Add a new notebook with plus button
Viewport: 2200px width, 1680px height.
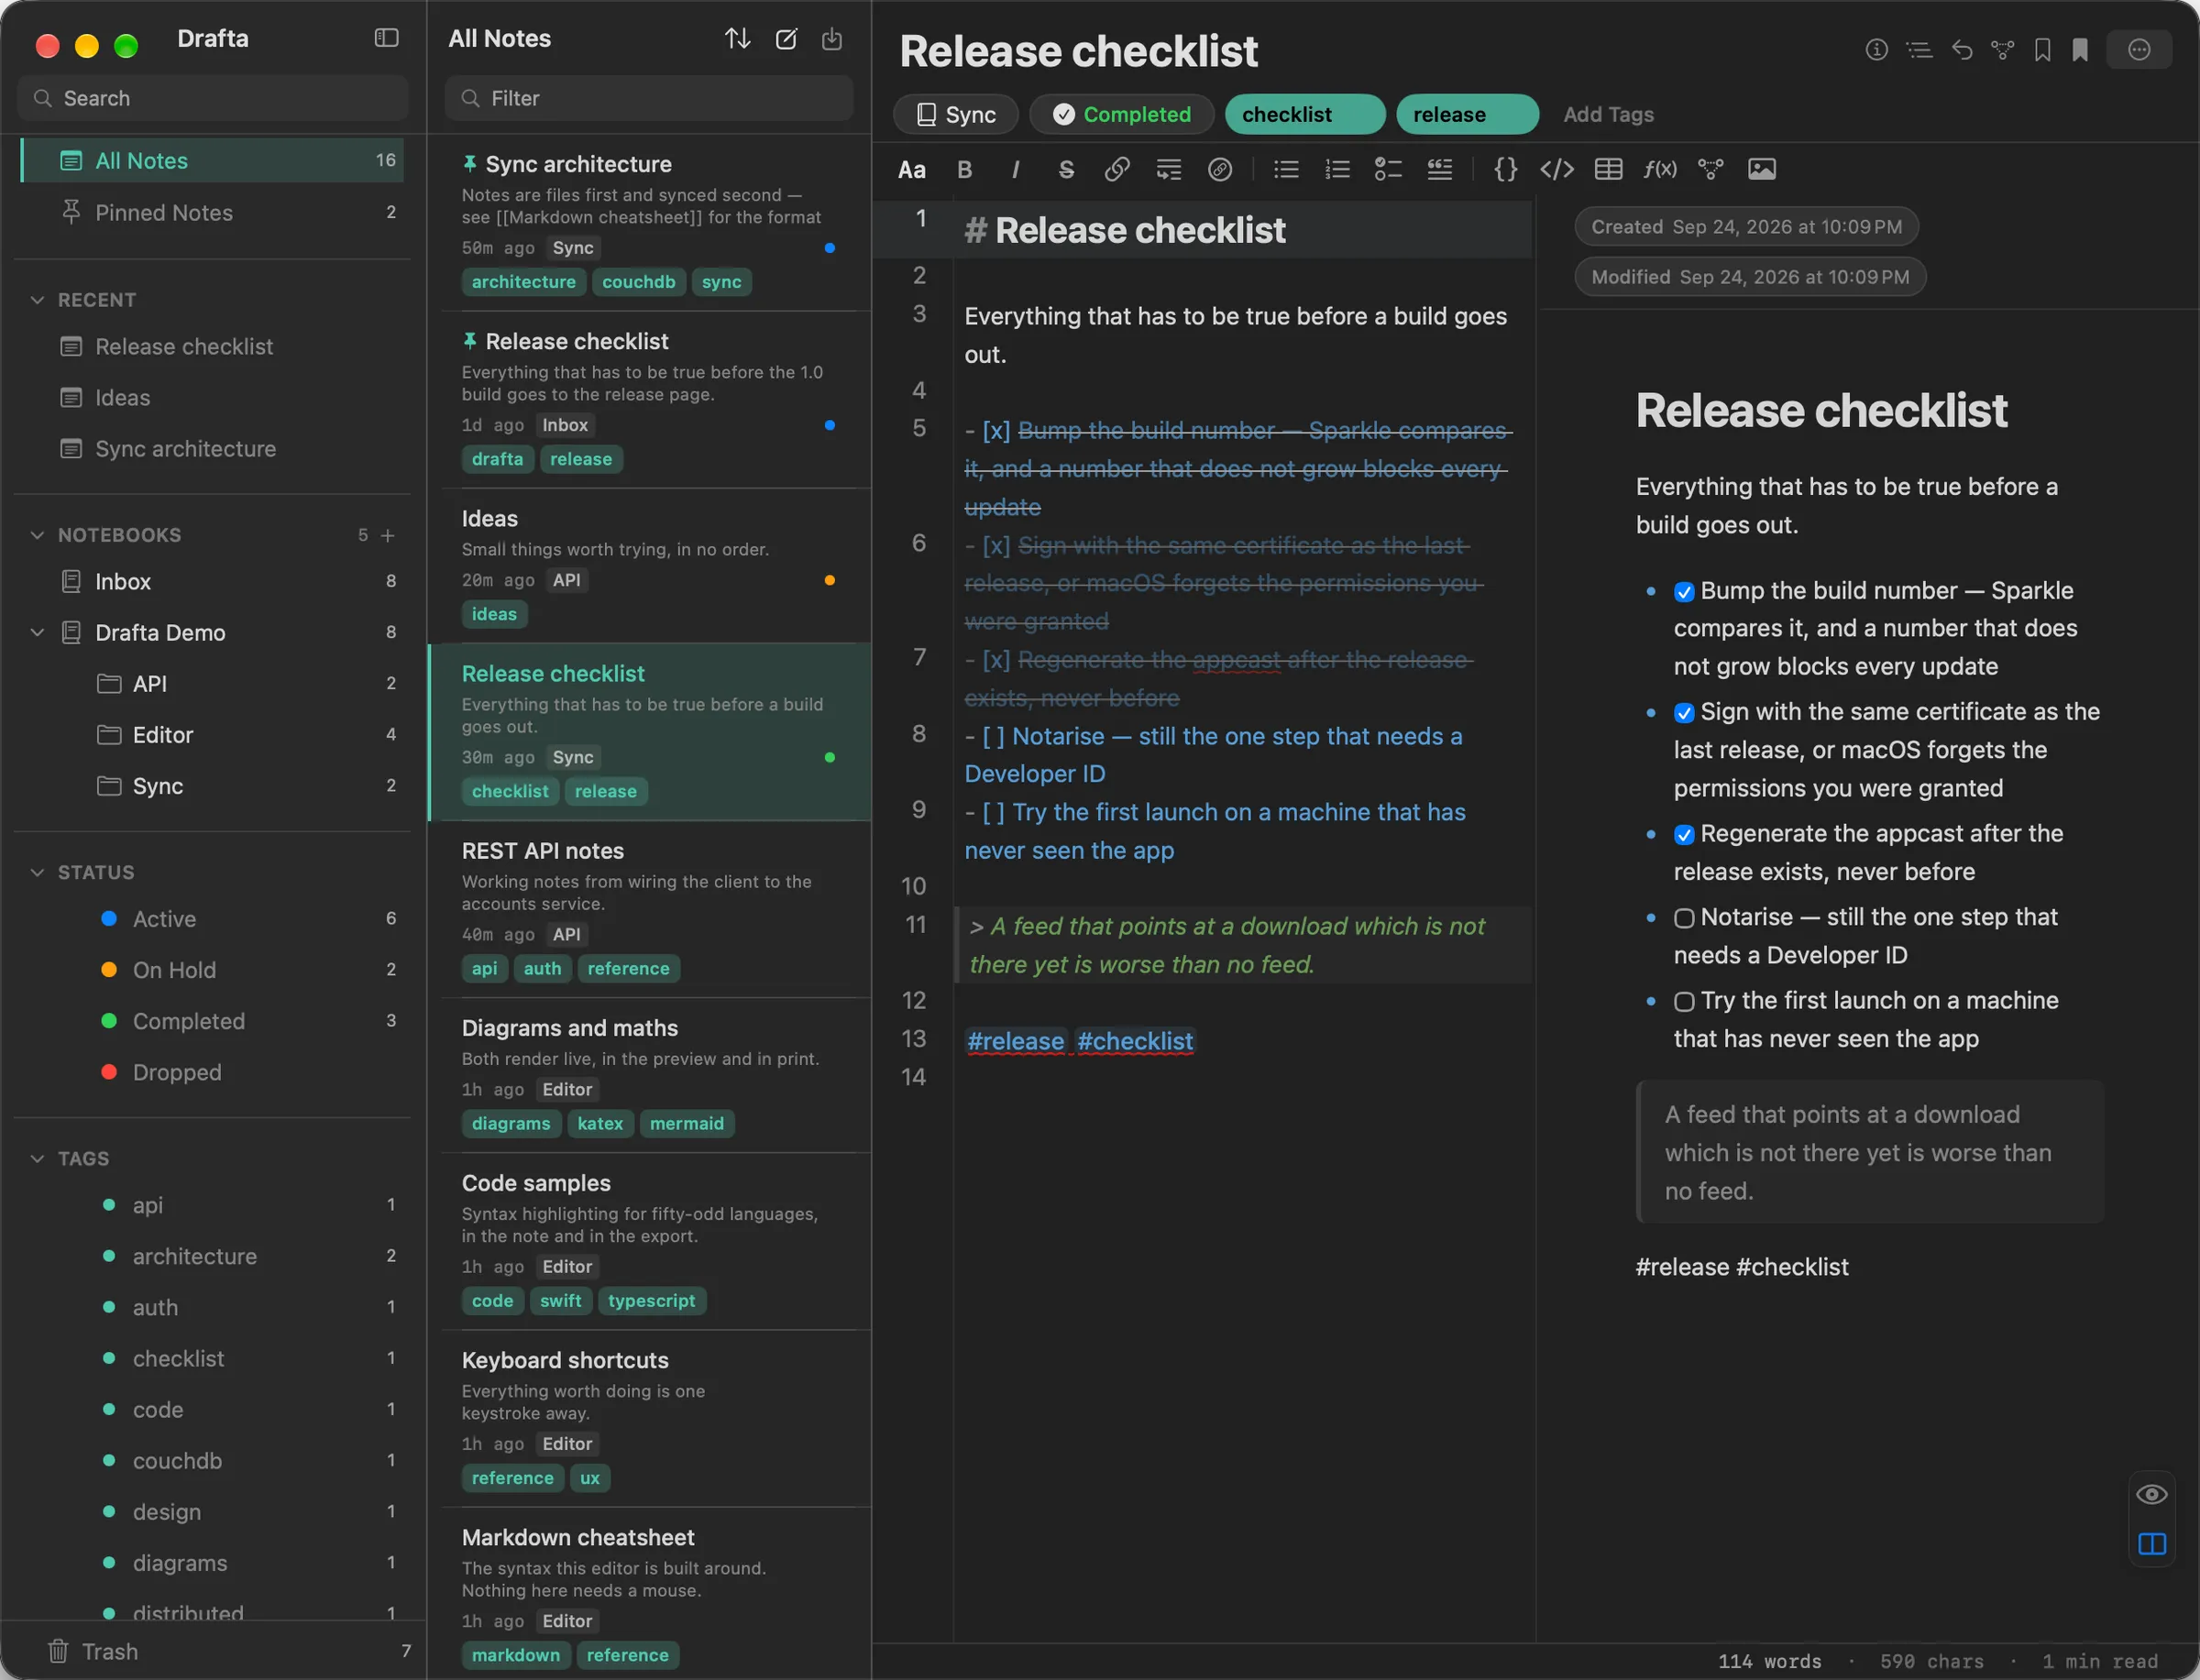pyautogui.click(x=388, y=535)
